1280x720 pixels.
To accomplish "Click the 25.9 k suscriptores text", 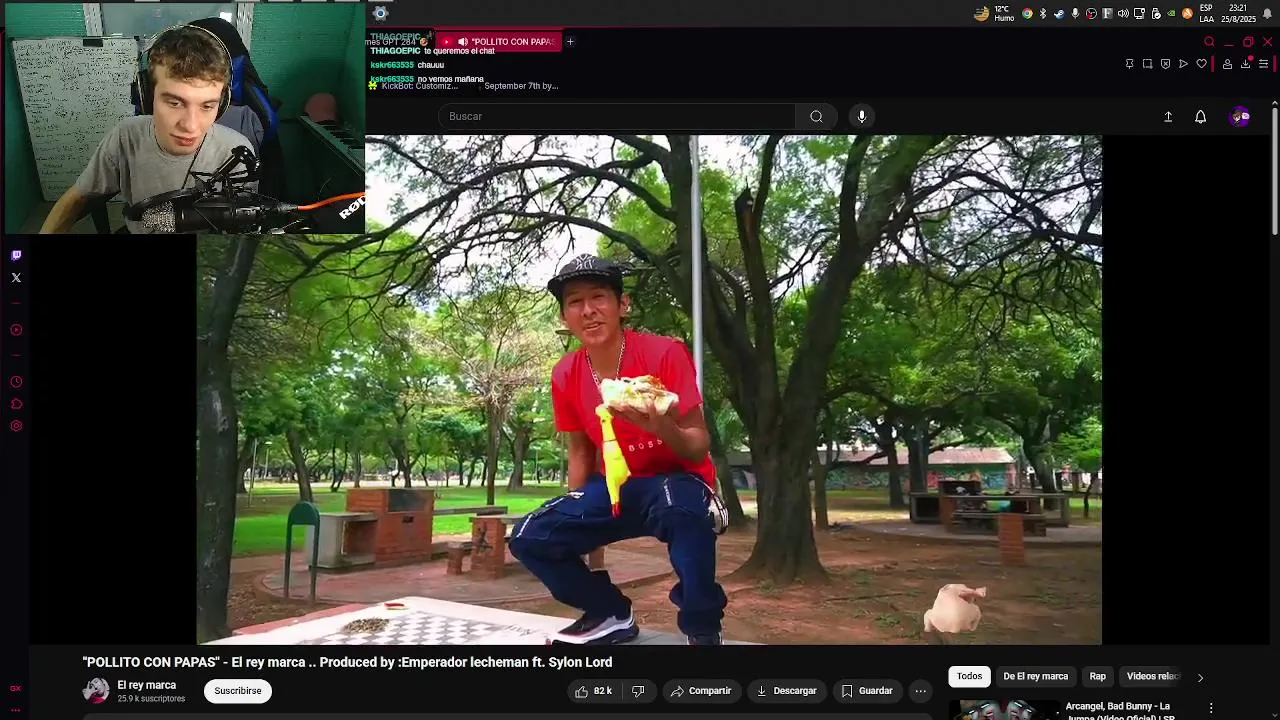I will [x=151, y=699].
